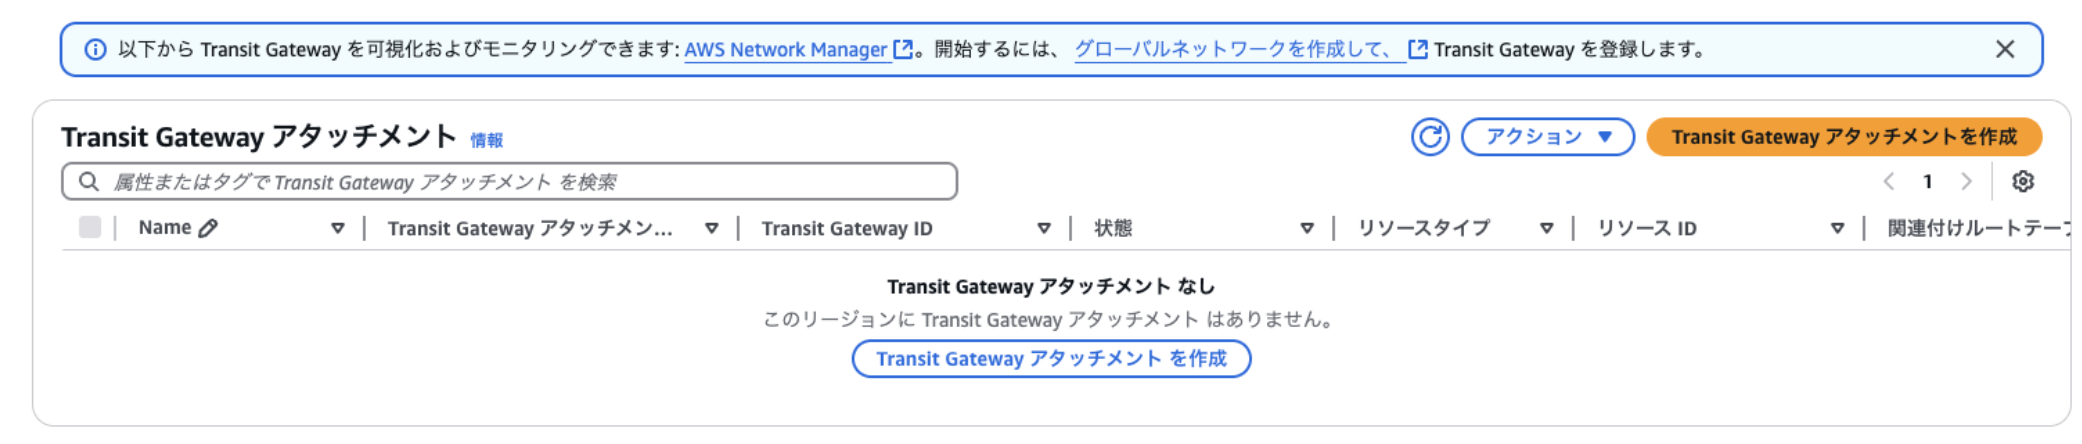Screen dimensions: 2082x444
Task: Click the edit pencil icon beside Name
Action: tap(208, 228)
